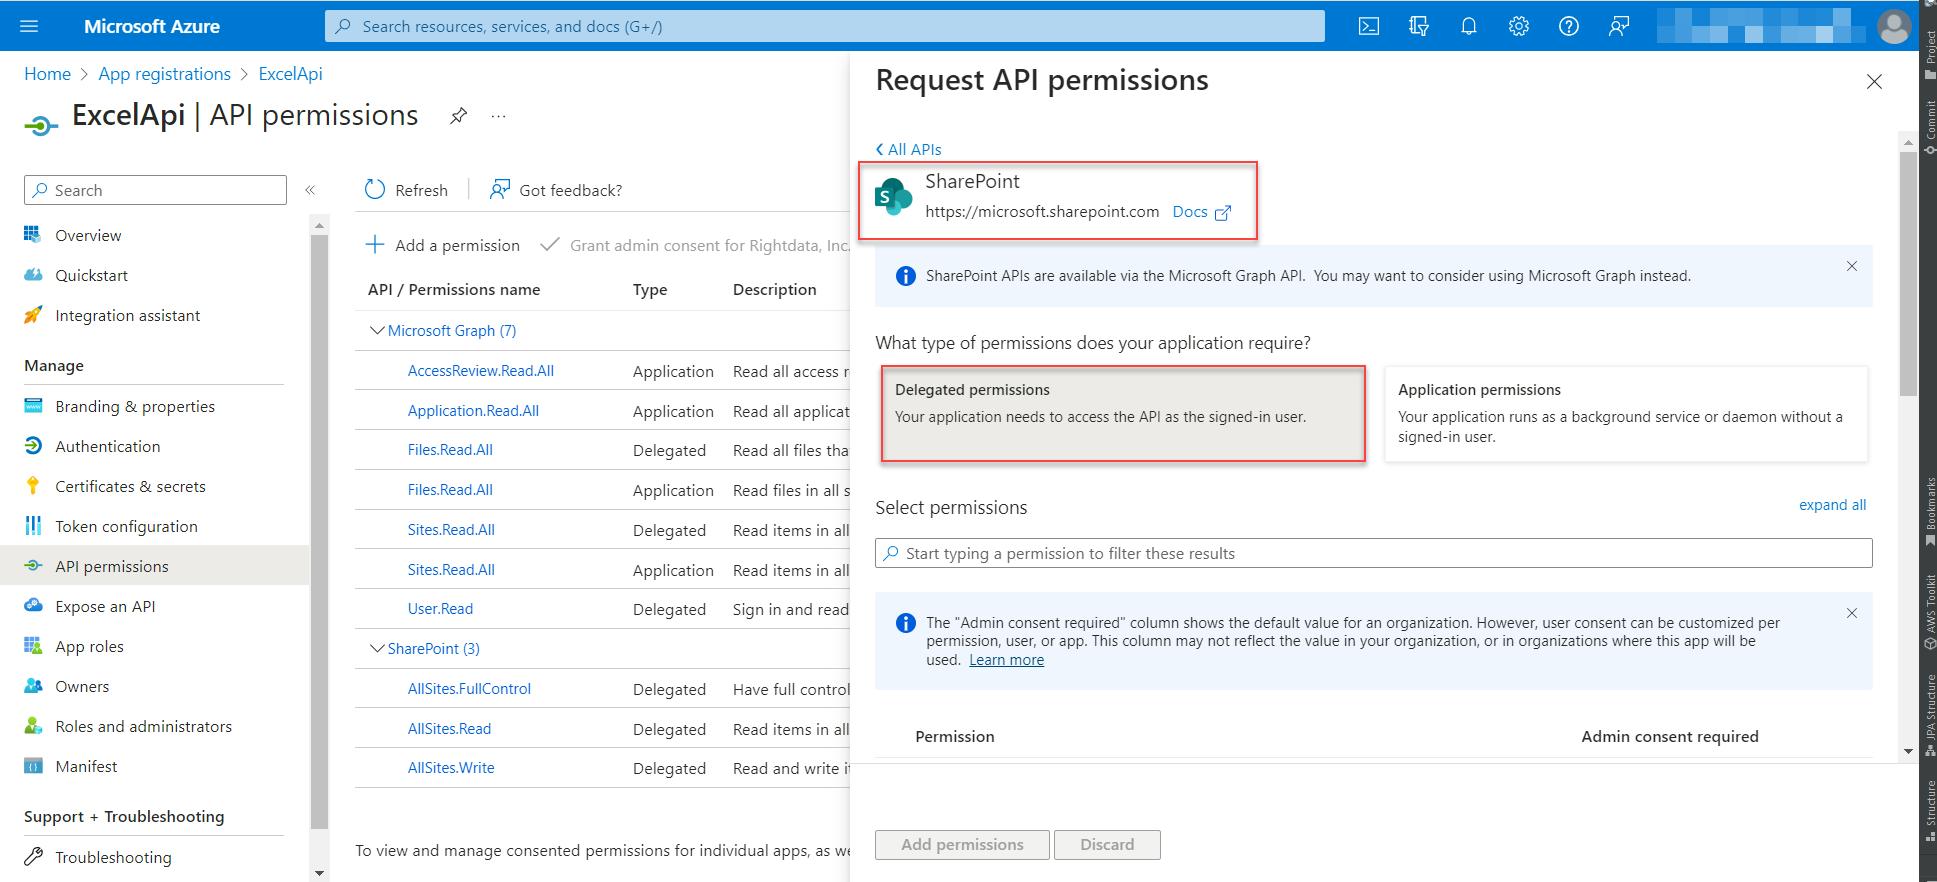Open the Azure portal hamburger menu

[29, 26]
